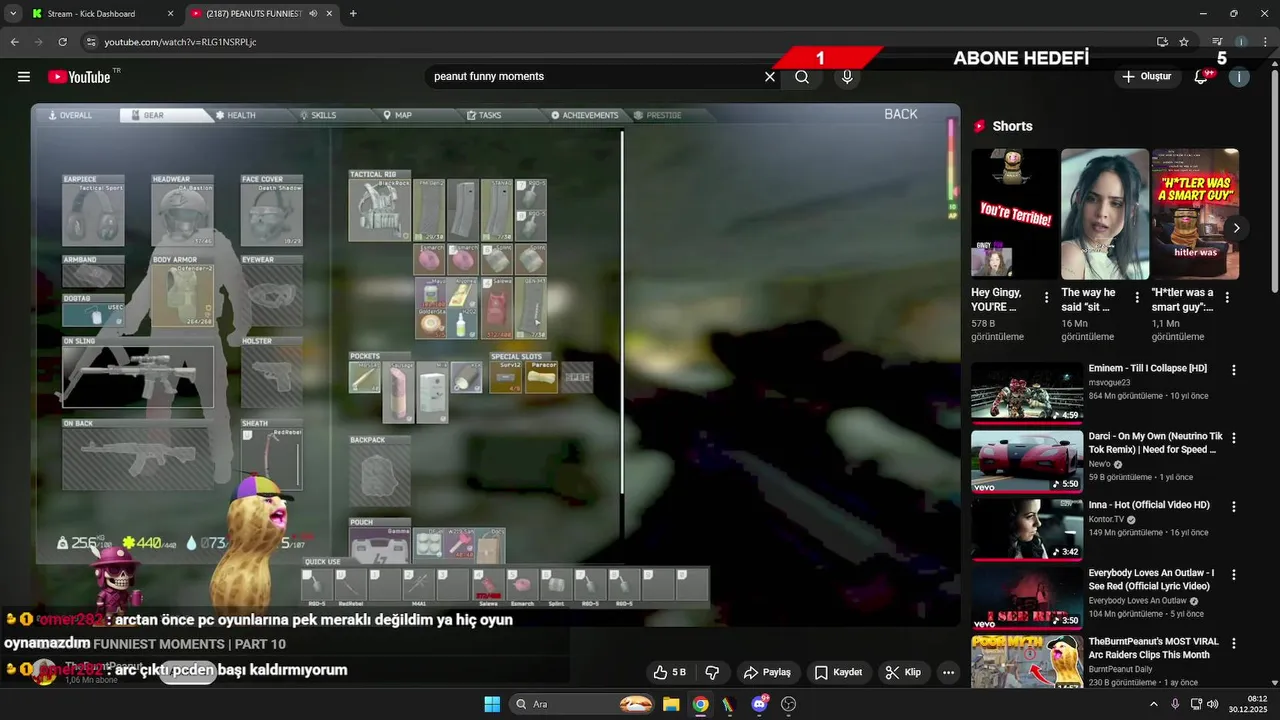Open options for "The way he said" short

[1136, 297]
